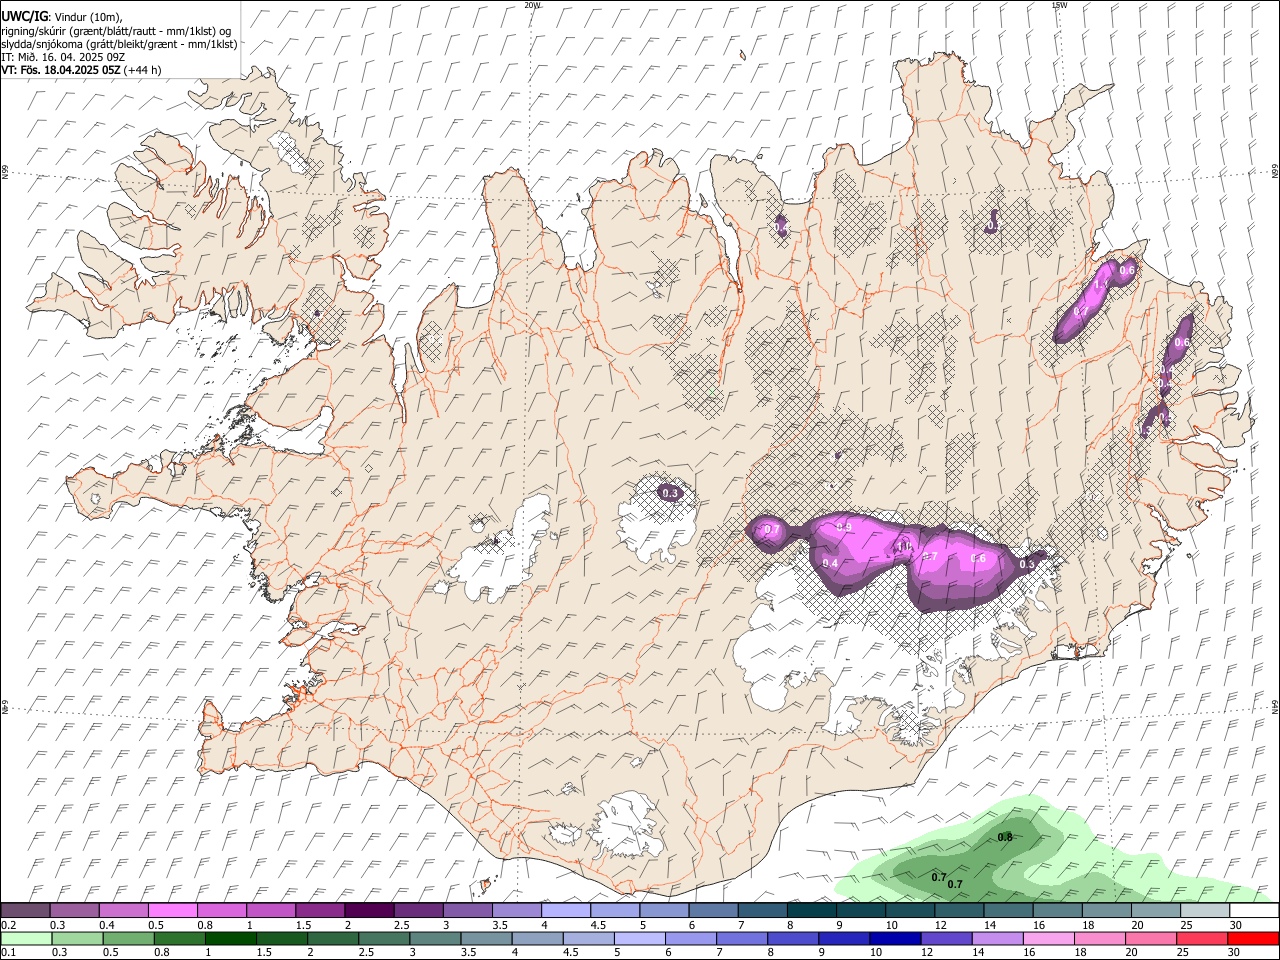Click the gray-green 2.5–3 bottom-row legend swatch
The width and height of the screenshot is (1280, 960).
tap(385, 939)
